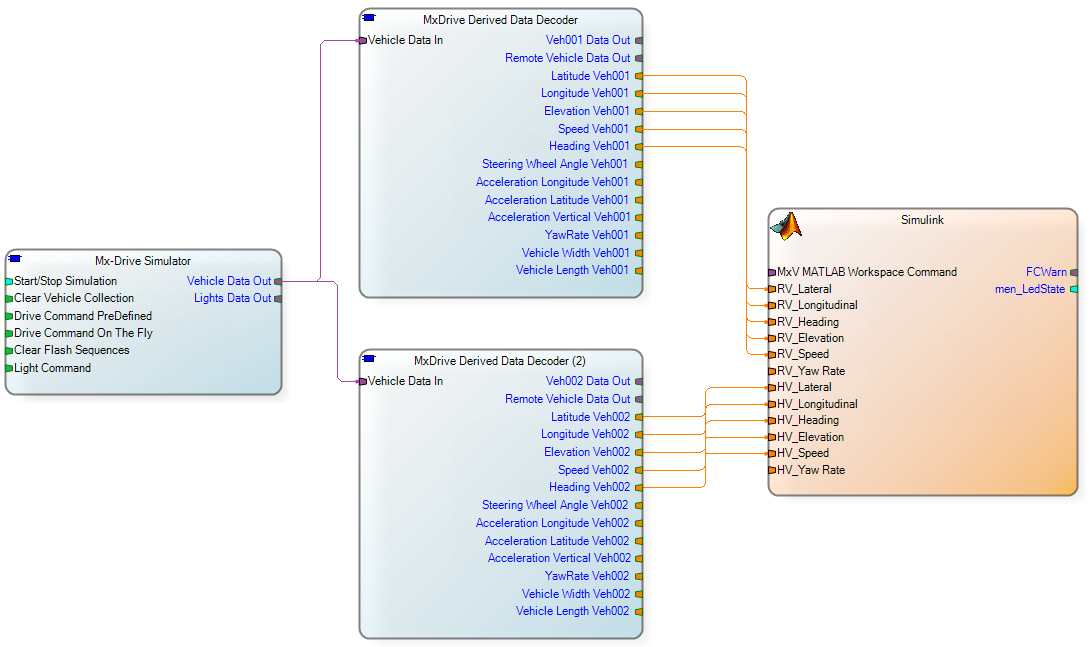Viewport: 1091px width, 647px height.
Task: Click the Acceleration Longitude Veh001 label
Action: click(552, 182)
